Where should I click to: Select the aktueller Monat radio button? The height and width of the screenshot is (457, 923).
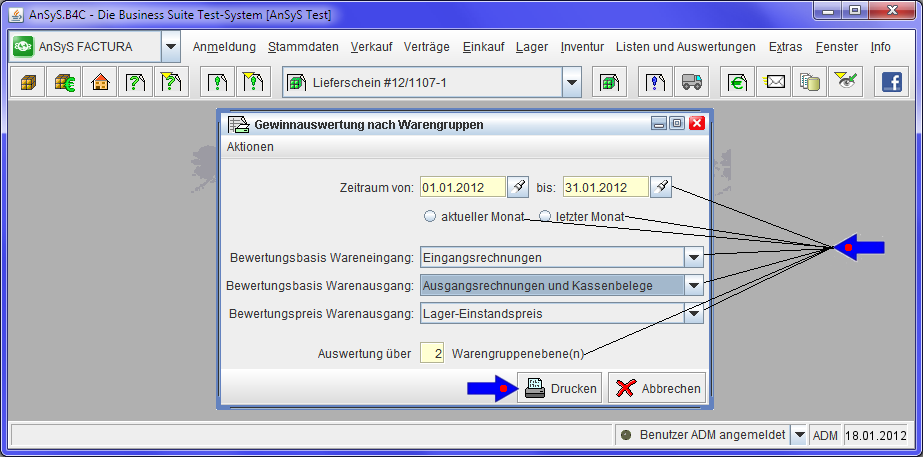click(431, 217)
